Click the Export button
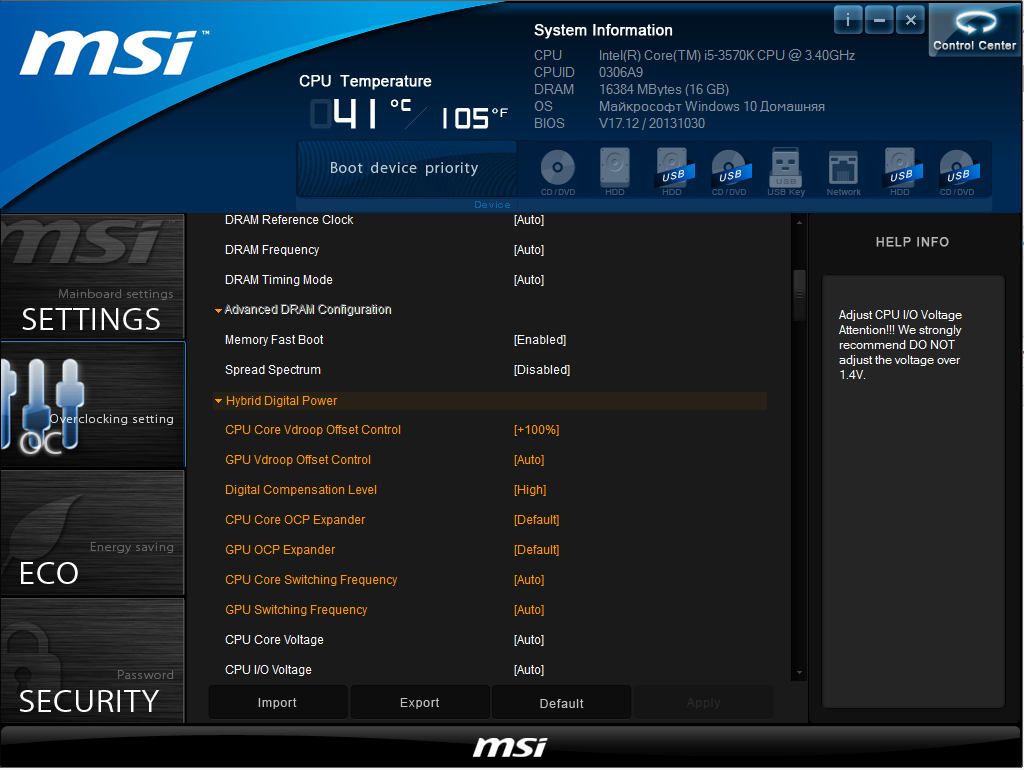1024x770 pixels. coord(420,703)
